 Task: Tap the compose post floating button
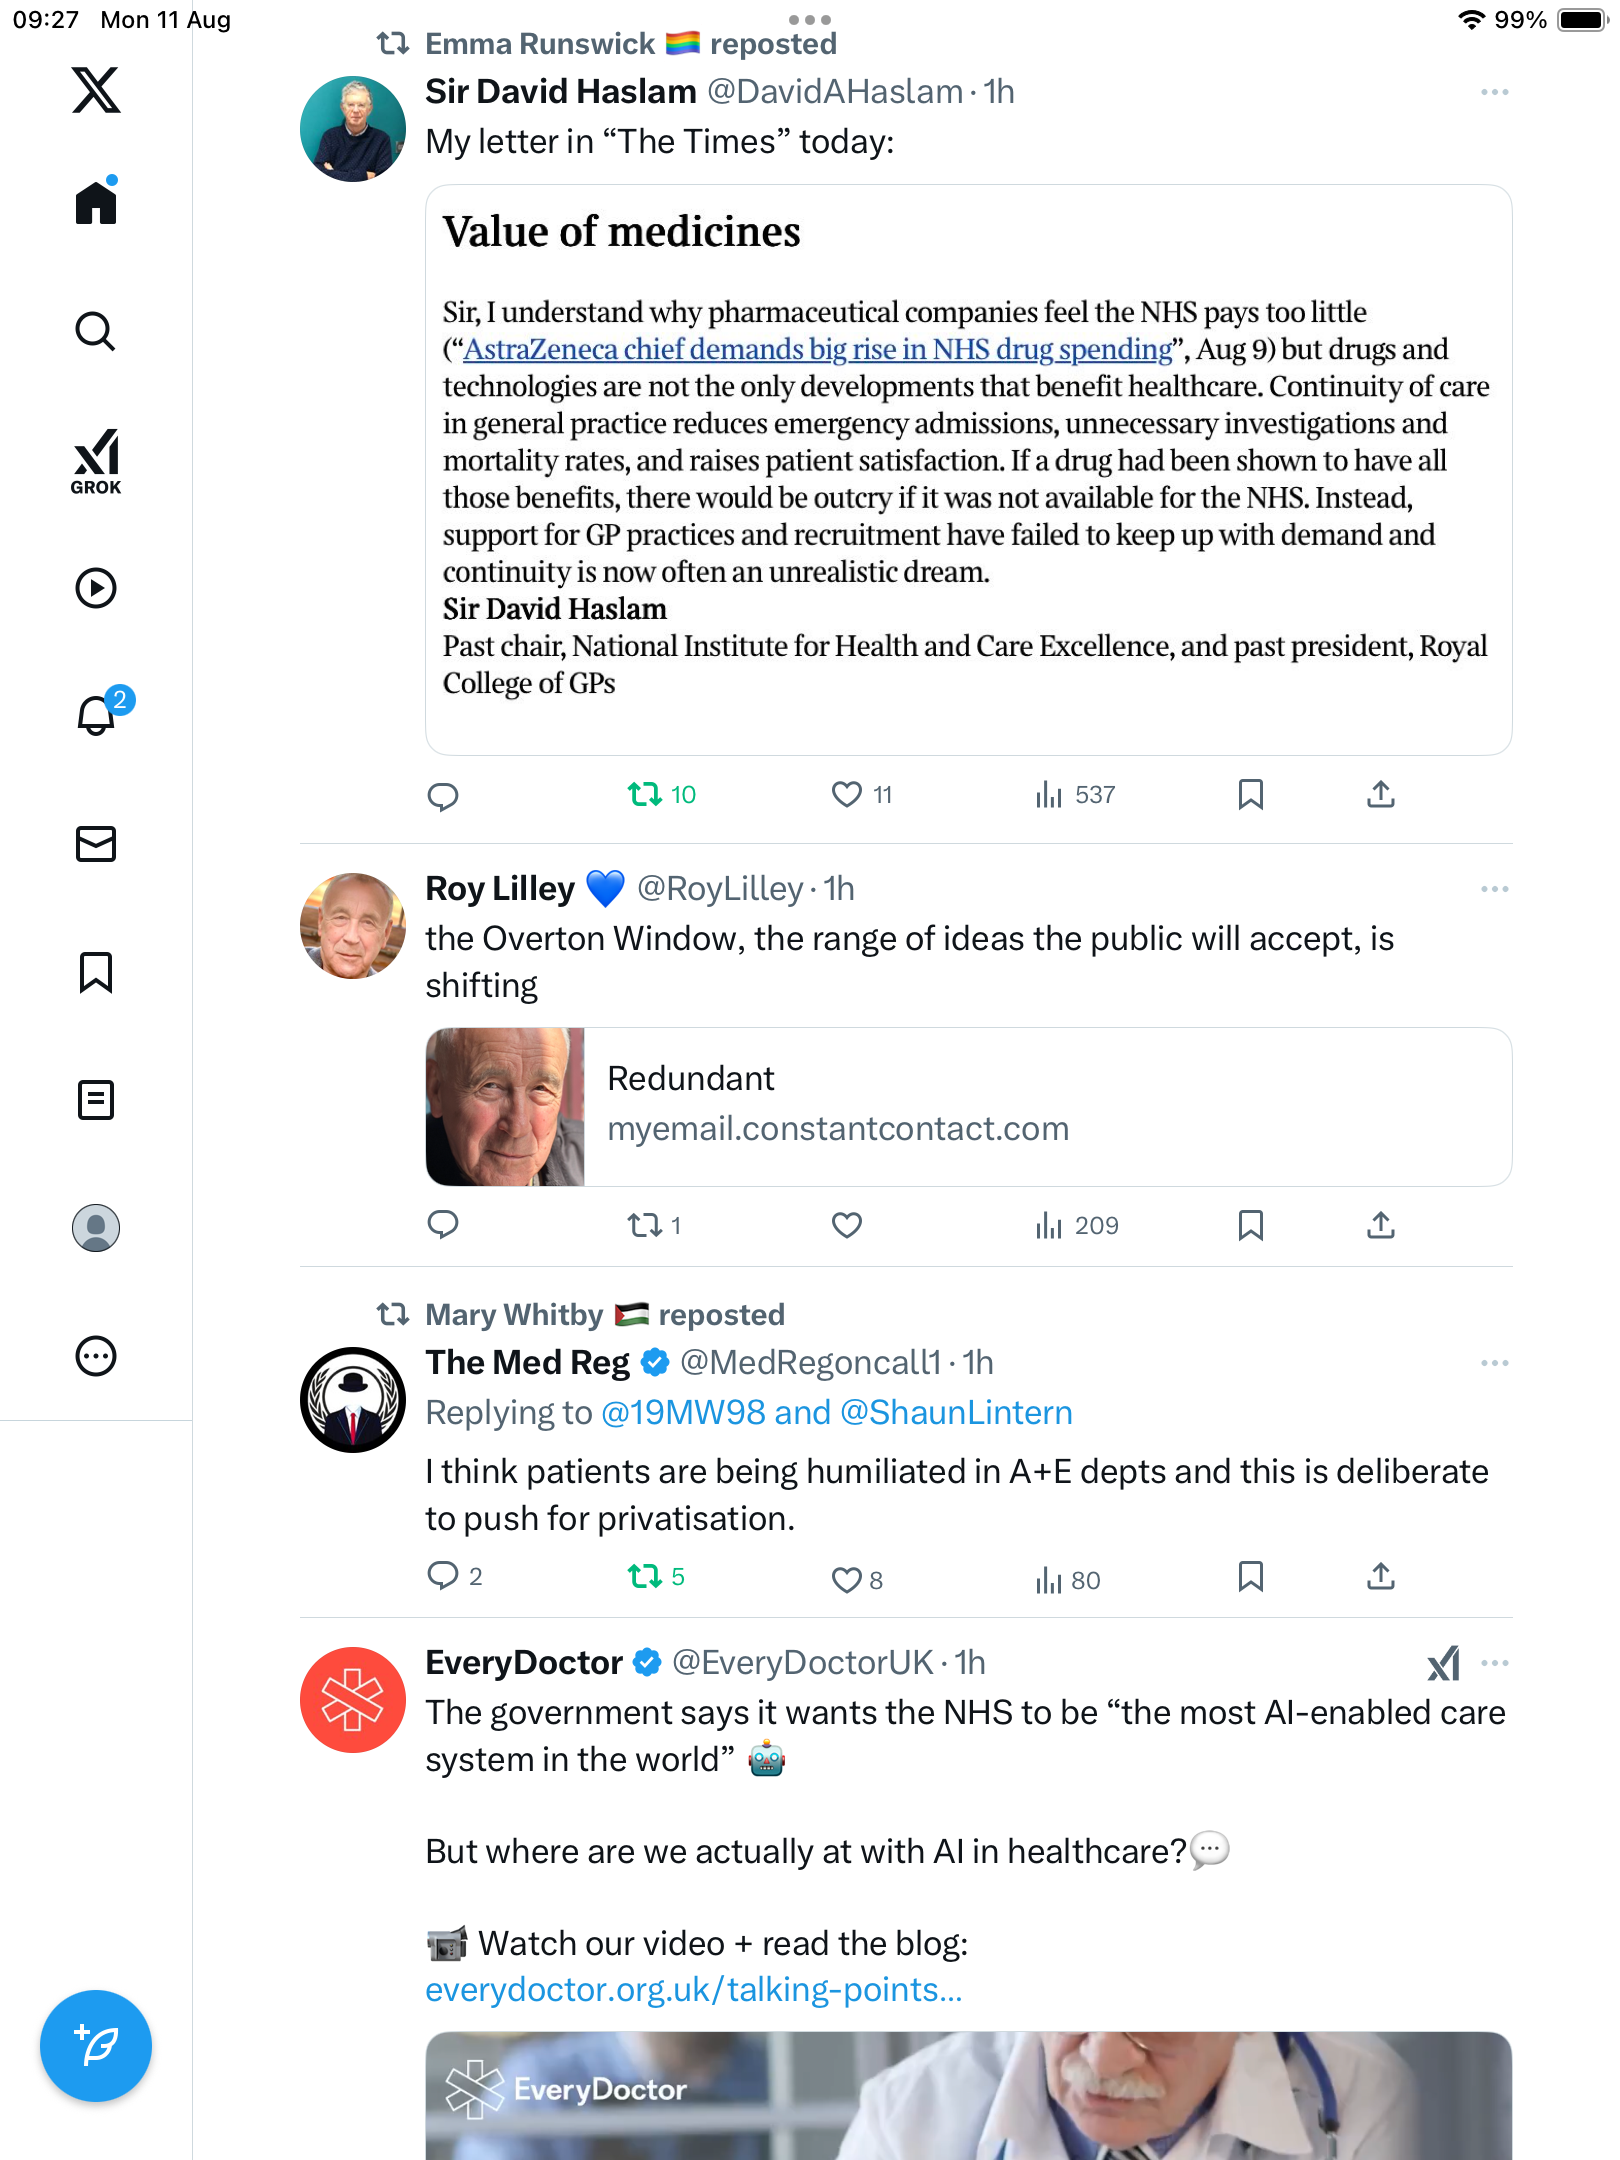click(x=96, y=2045)
